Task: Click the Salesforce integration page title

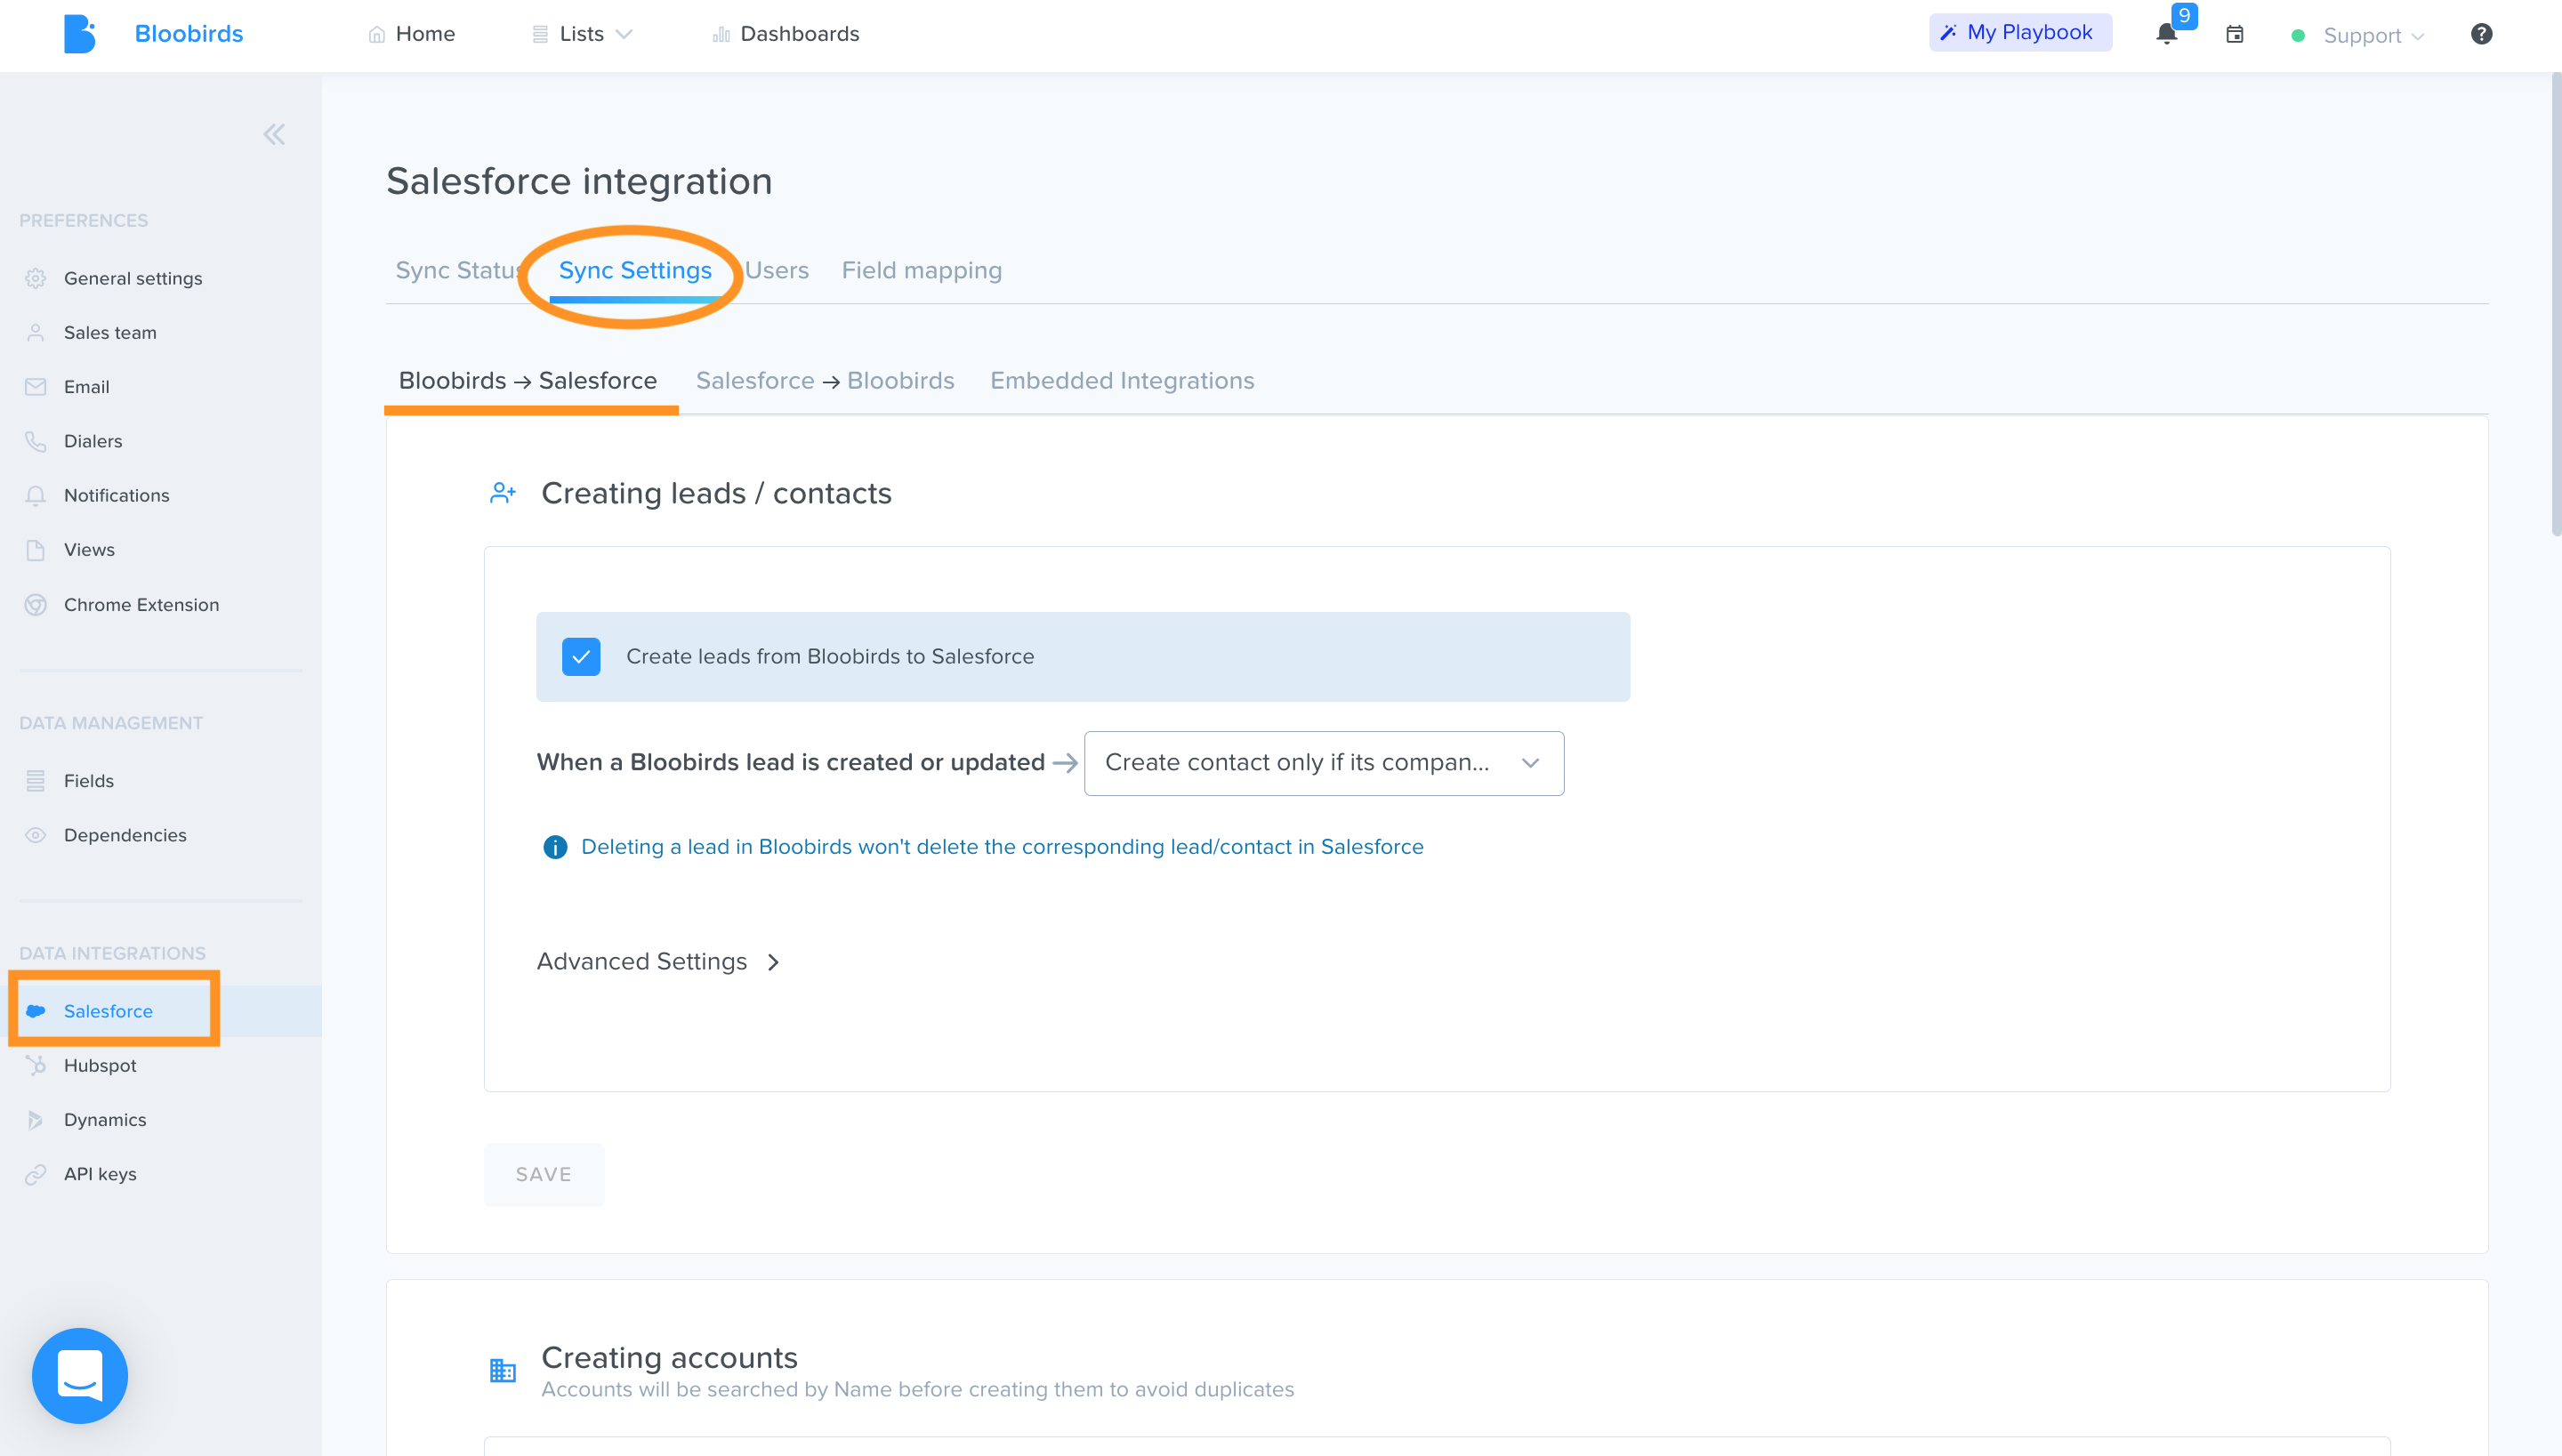Action: coord(579,181)
